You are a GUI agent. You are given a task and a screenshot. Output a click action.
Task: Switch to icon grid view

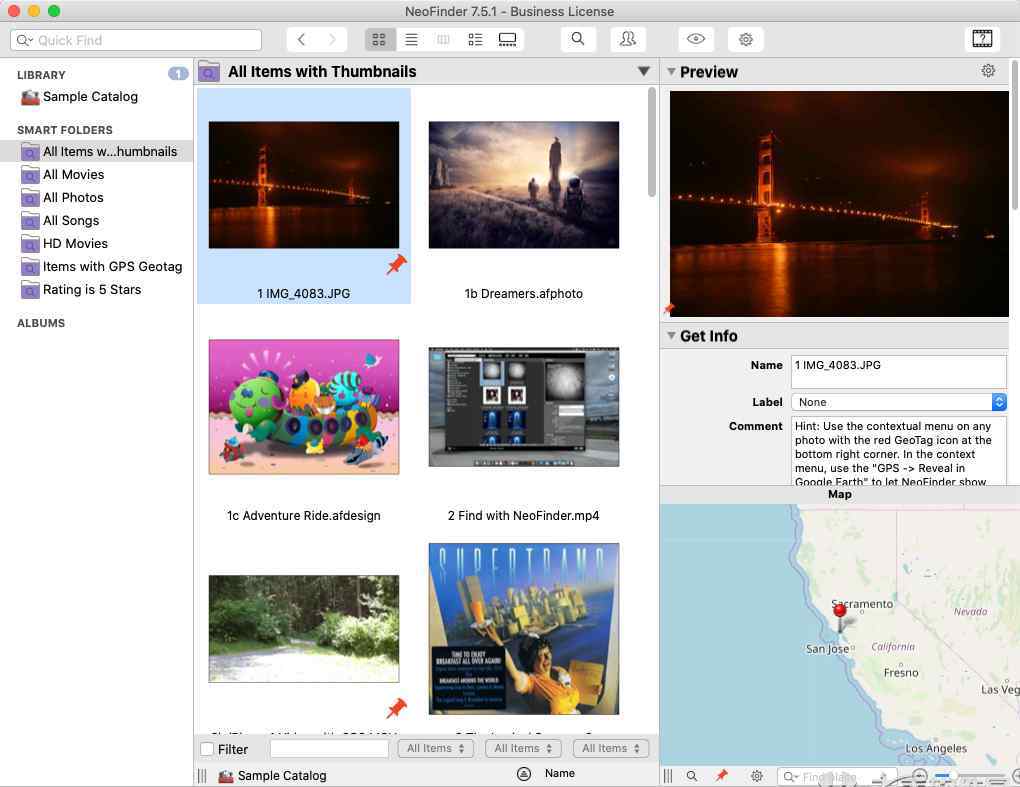(379, 40)
